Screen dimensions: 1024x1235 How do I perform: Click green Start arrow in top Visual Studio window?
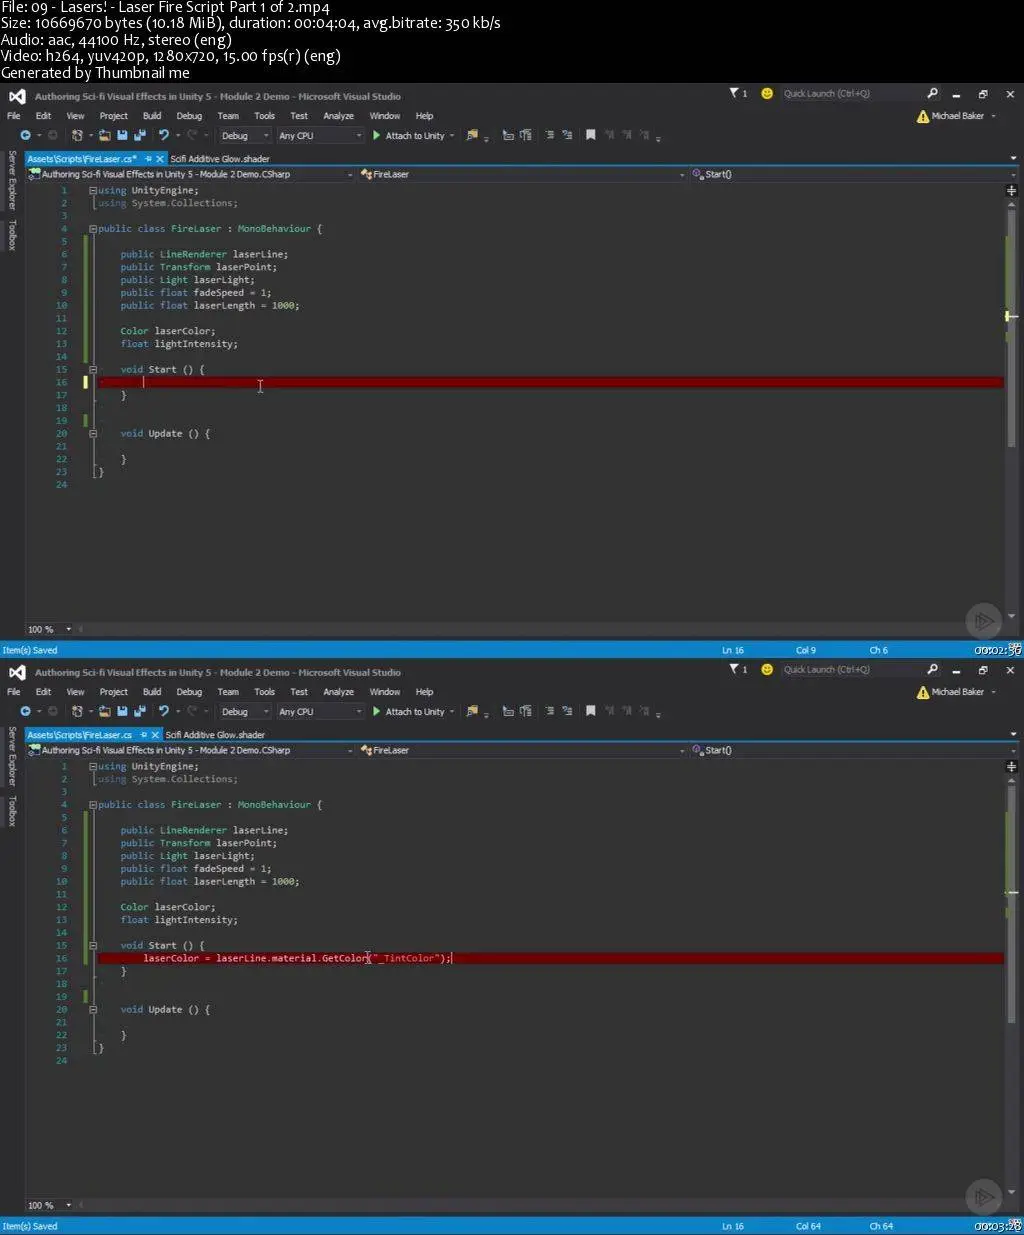[x=377, y=135]
